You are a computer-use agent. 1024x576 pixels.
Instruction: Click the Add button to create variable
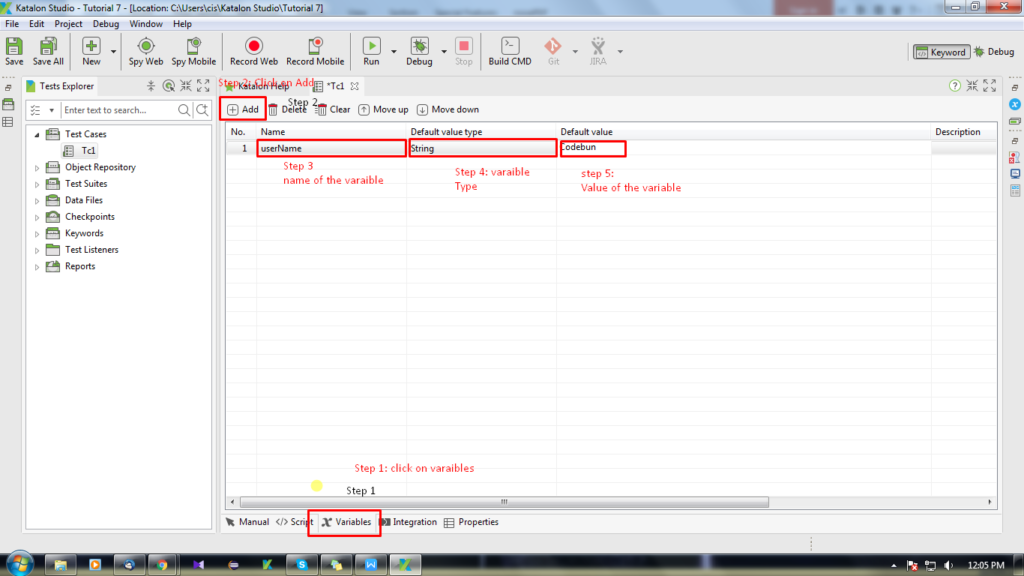(x=242, y=108)
